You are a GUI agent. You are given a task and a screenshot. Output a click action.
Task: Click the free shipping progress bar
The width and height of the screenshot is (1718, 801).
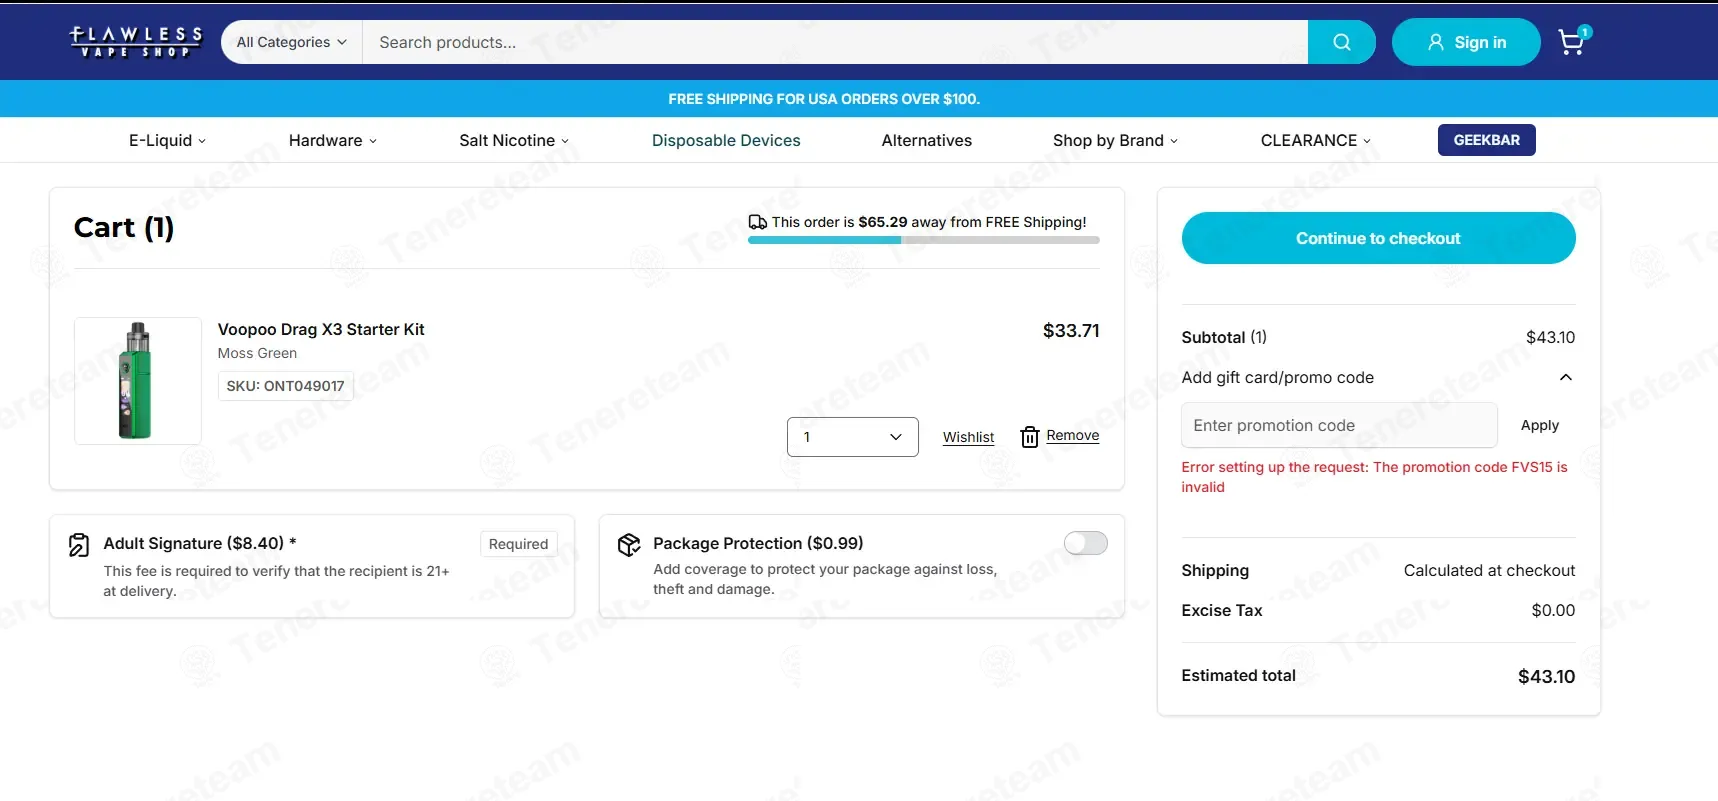[x=924, y=240]
